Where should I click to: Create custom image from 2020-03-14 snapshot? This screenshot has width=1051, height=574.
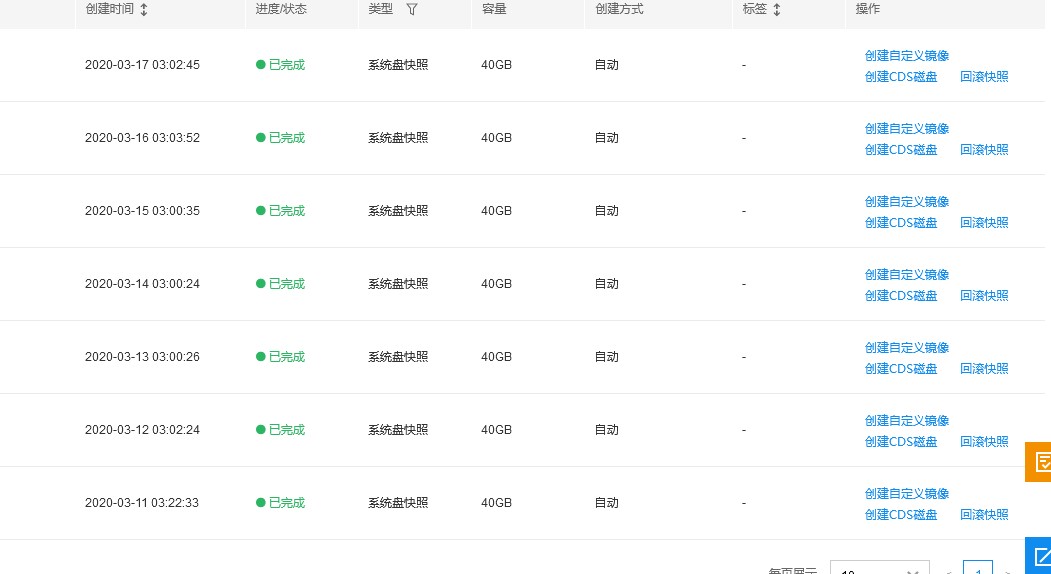(906, 275)
